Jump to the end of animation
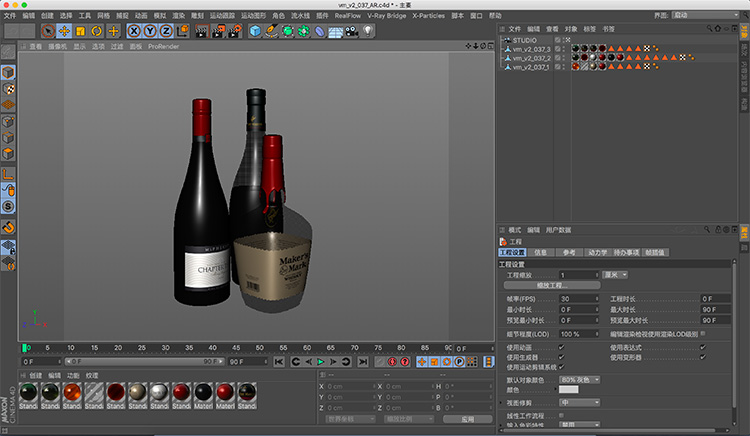Image resolution: width=750 pixels, height=436 pixels. (363, 362)
